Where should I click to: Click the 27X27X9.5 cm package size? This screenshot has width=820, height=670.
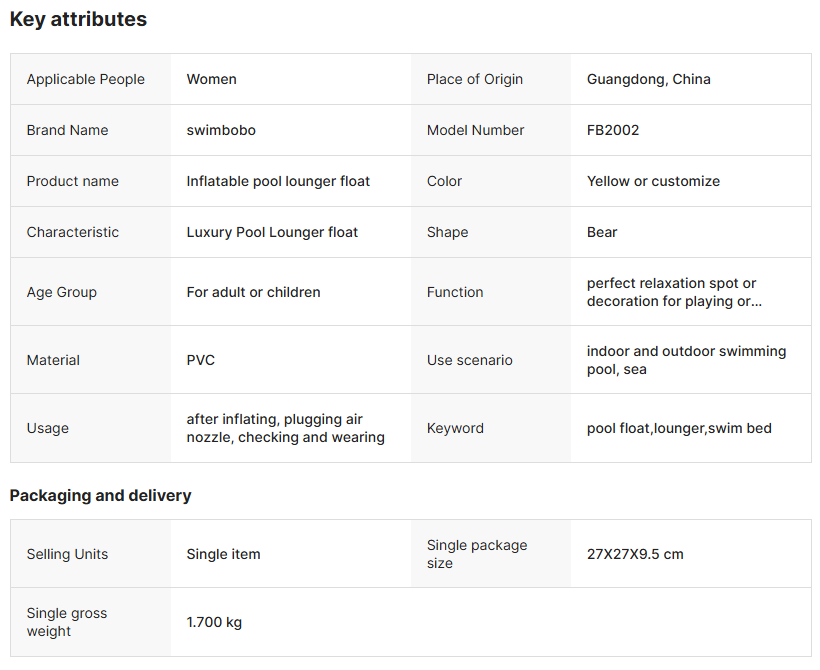635,554
